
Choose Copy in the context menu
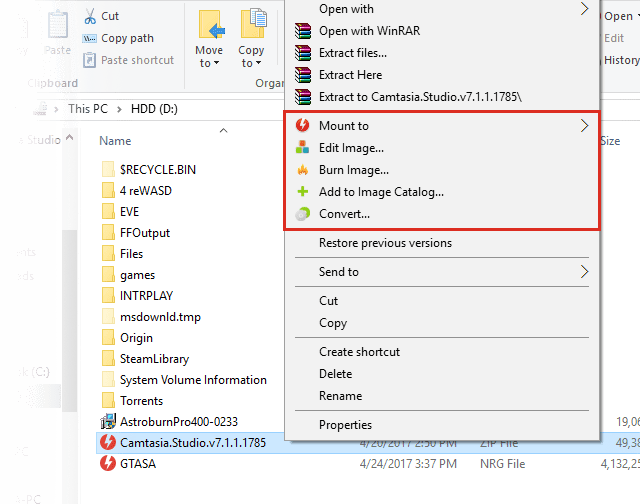click(442, 323)
